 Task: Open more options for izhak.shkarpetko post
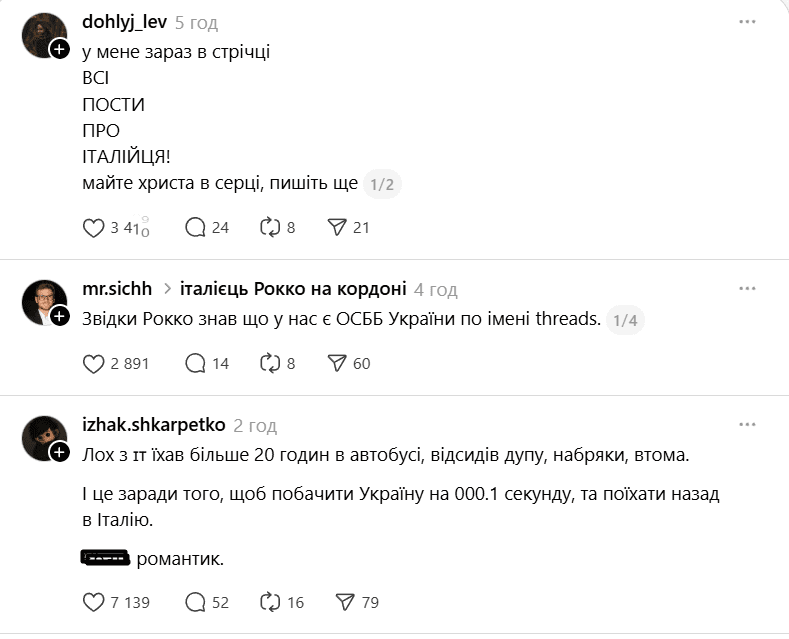point(747,425)
